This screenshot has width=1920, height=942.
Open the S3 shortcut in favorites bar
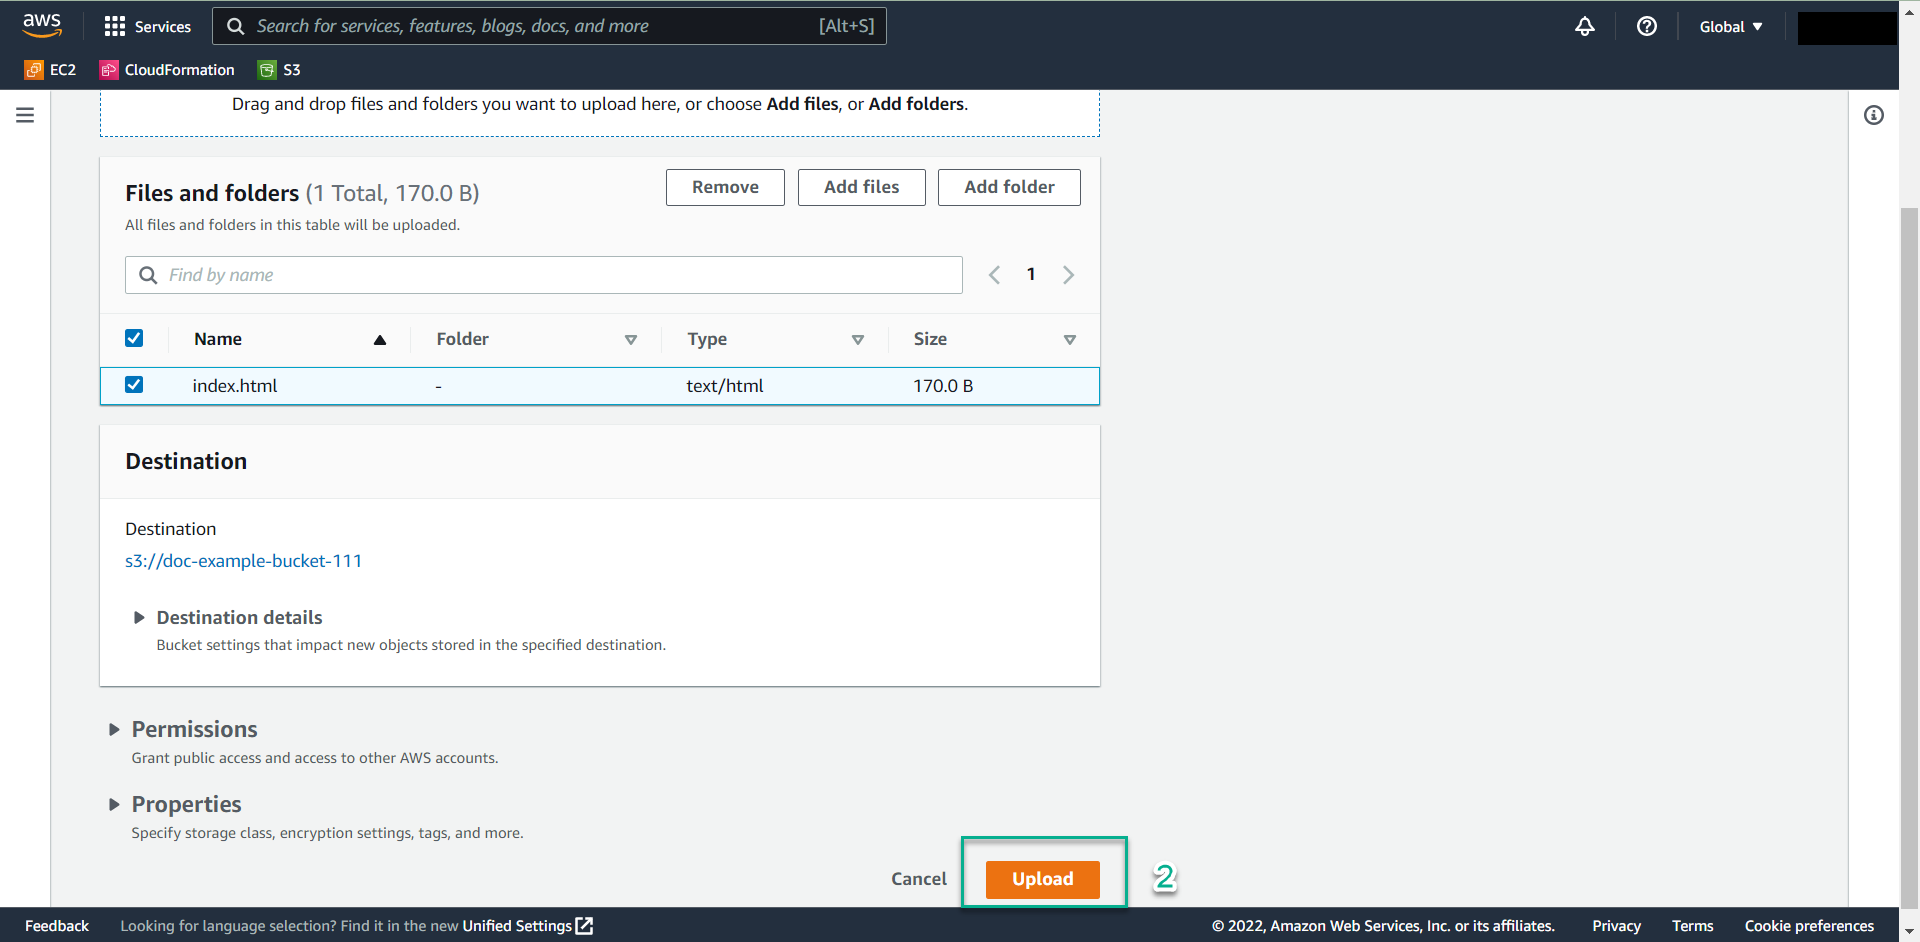(280, 70)
